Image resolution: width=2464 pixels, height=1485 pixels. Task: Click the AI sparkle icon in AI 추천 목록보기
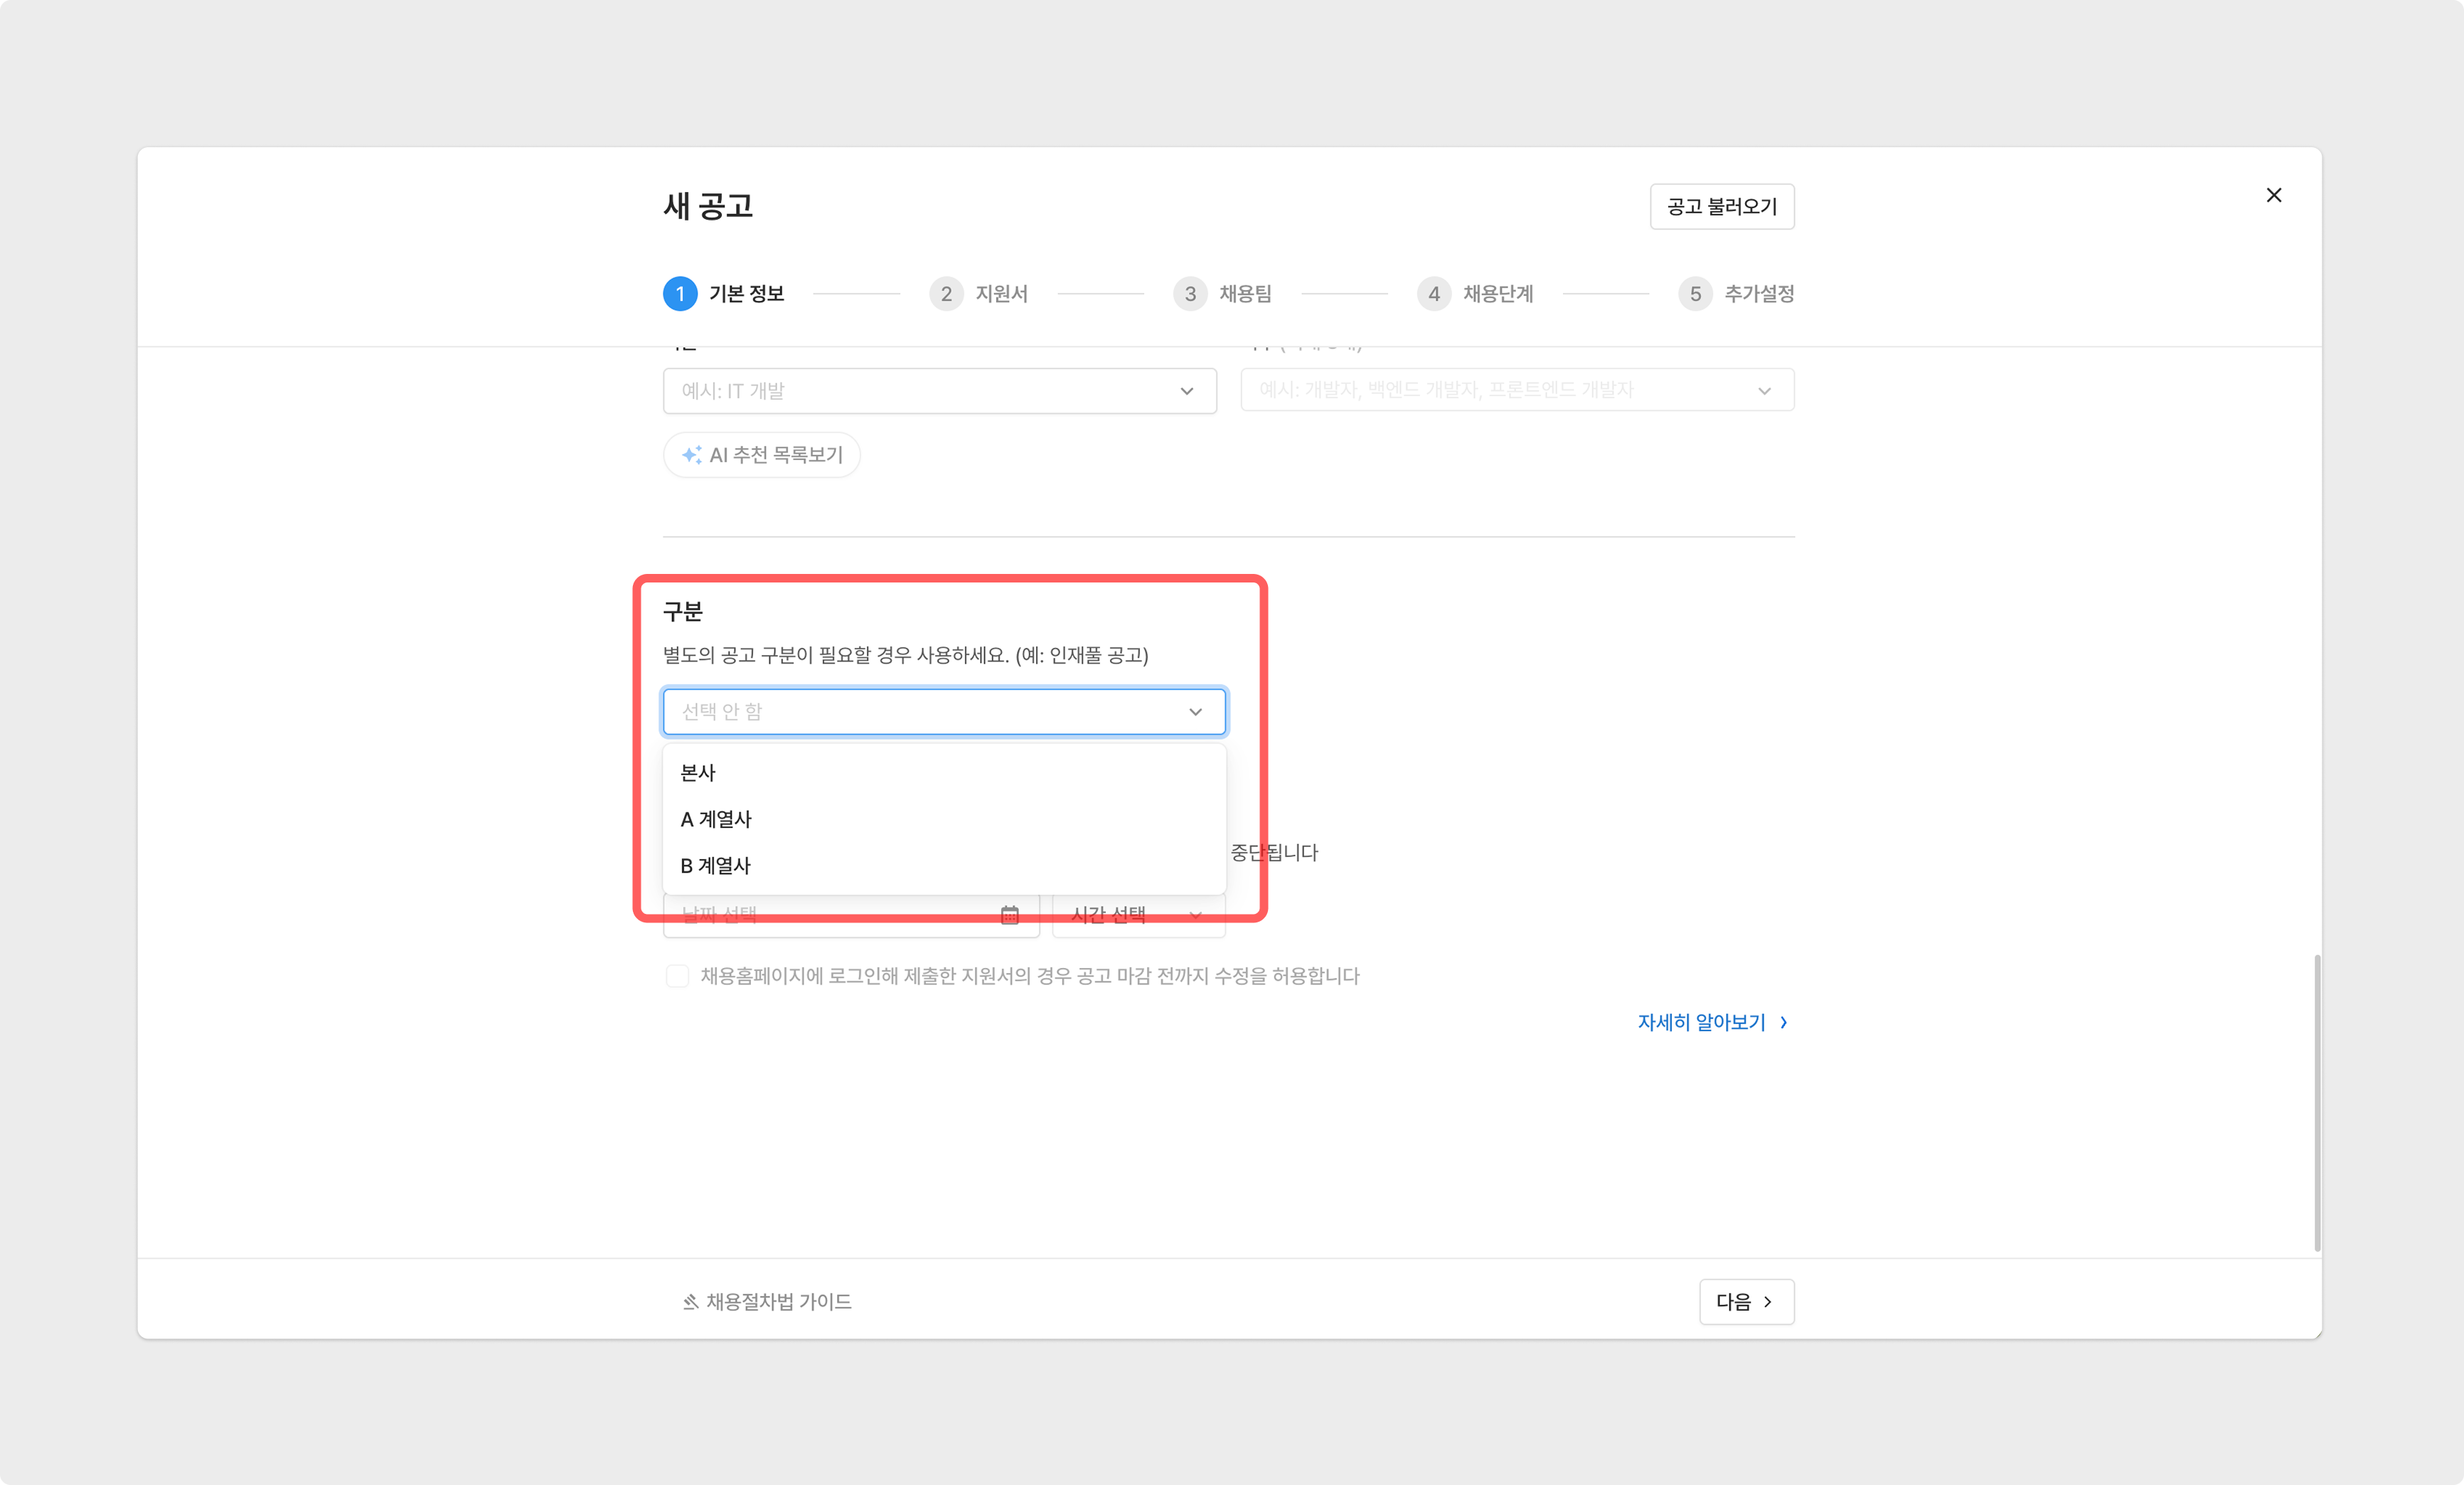[x=691, y=455]
